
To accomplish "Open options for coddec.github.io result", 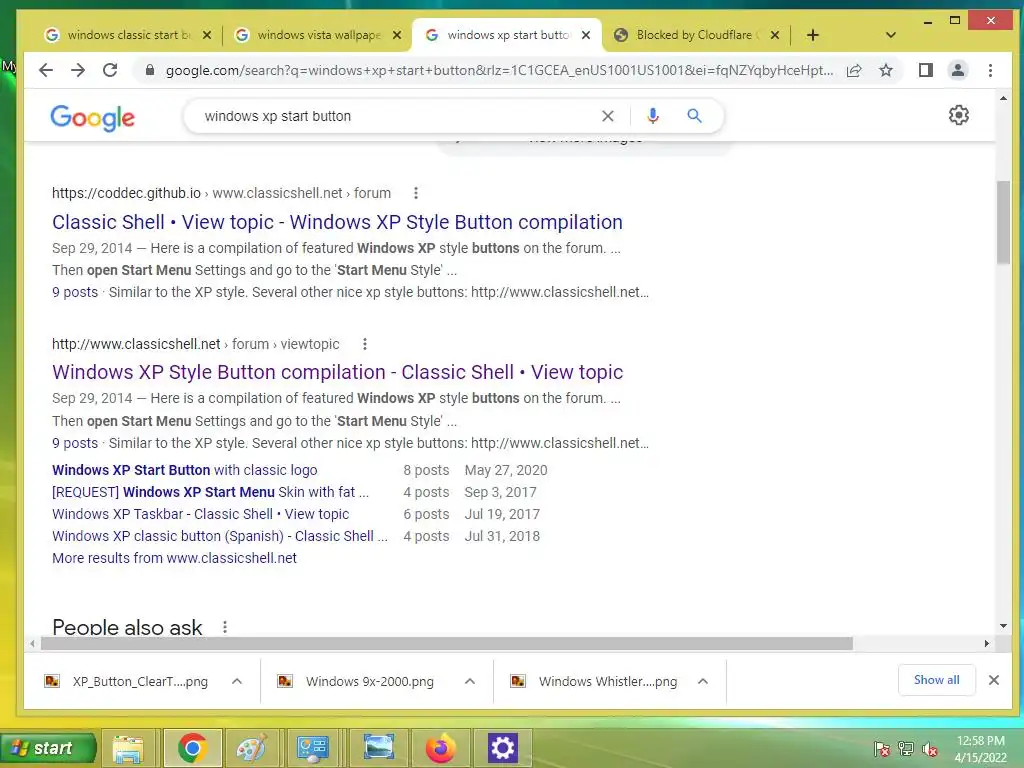I will 415,193.
